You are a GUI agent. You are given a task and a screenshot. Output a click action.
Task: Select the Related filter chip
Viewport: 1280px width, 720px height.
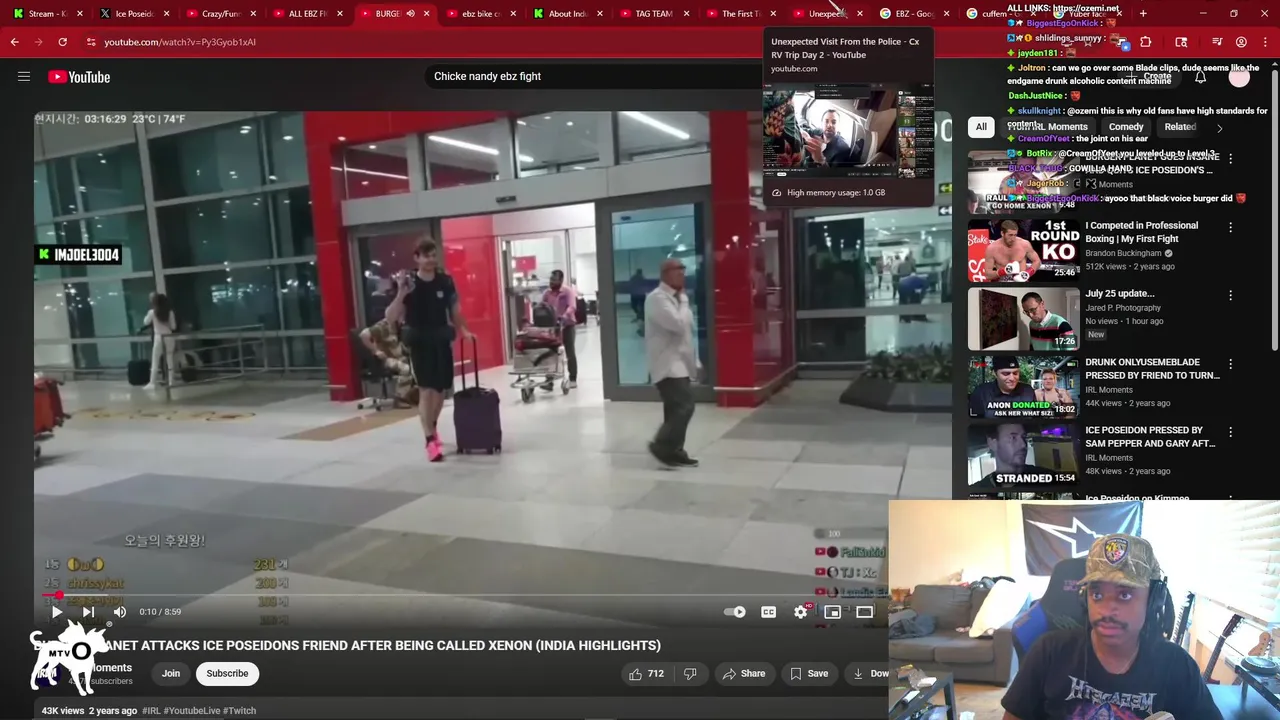tap(1180, 127)
